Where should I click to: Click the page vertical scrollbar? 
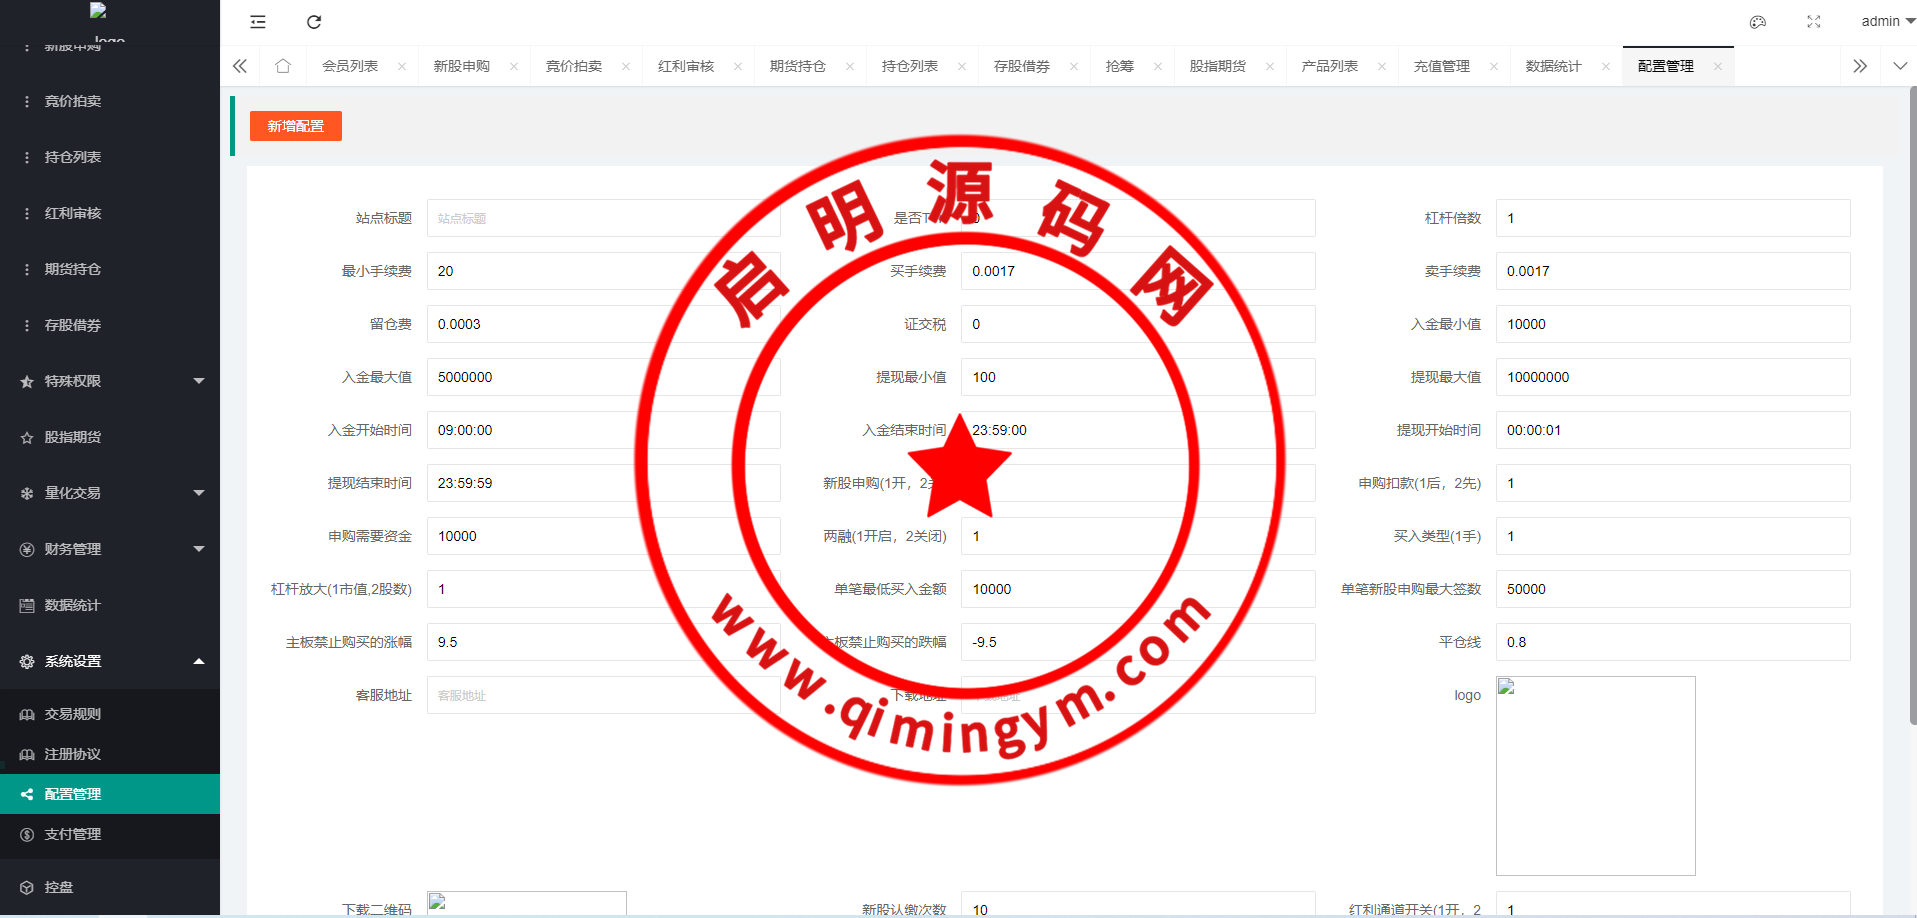tap(1912, 400)
